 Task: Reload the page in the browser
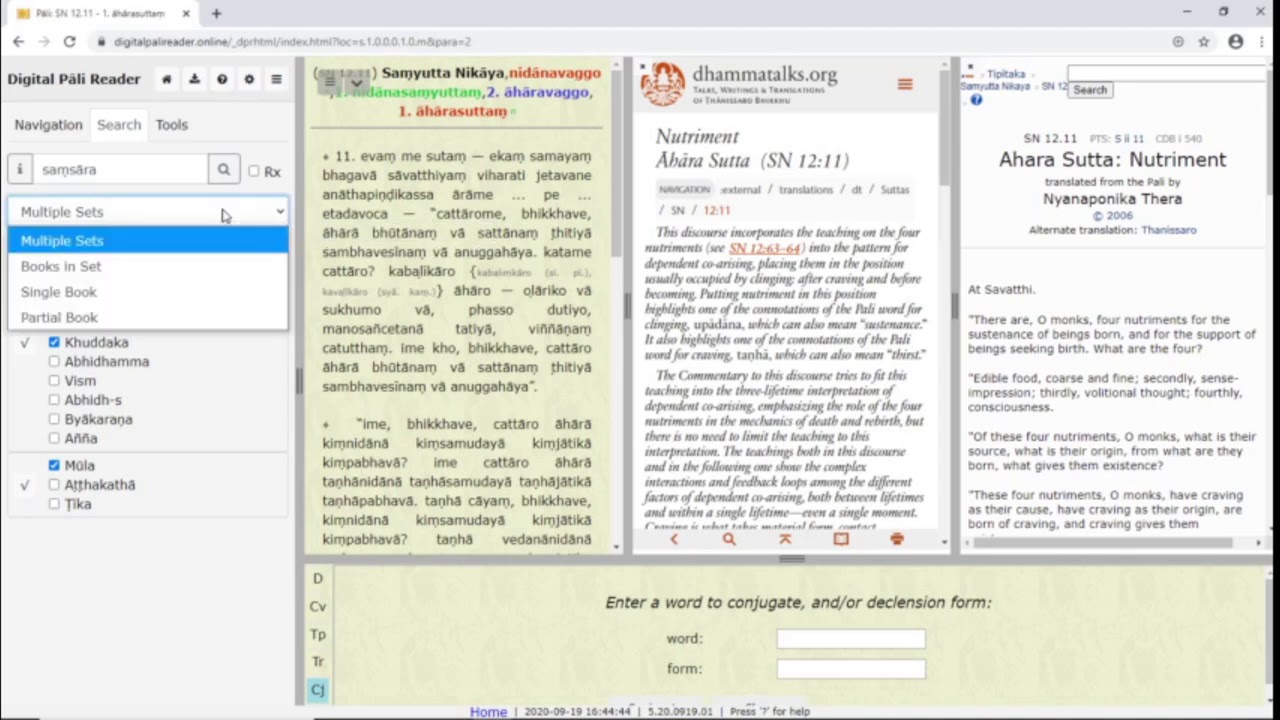[x=69, y=42]
